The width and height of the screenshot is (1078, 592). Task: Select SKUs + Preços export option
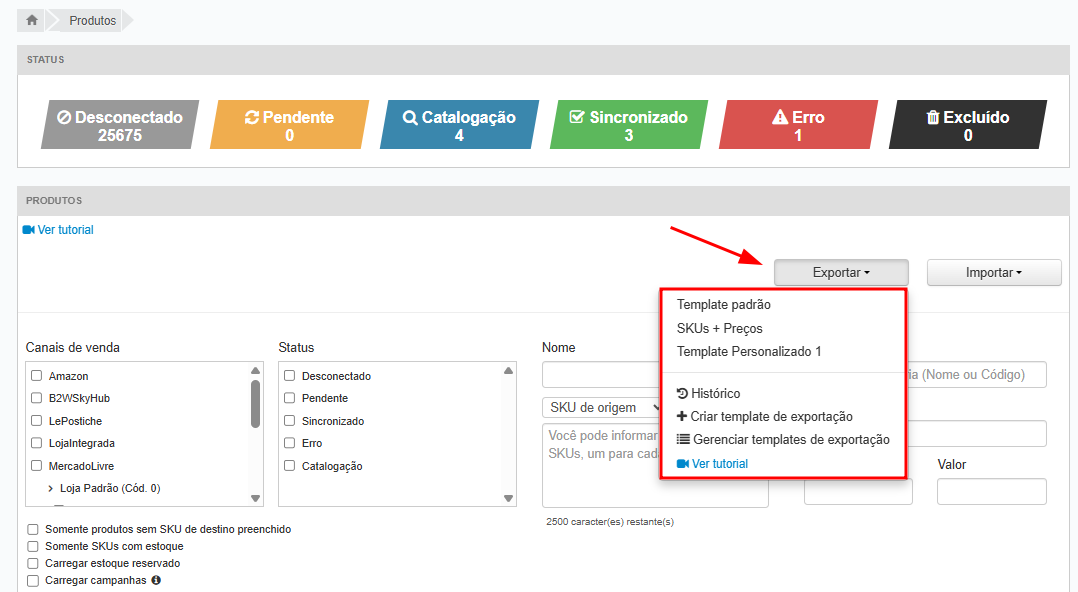(720, 328)
